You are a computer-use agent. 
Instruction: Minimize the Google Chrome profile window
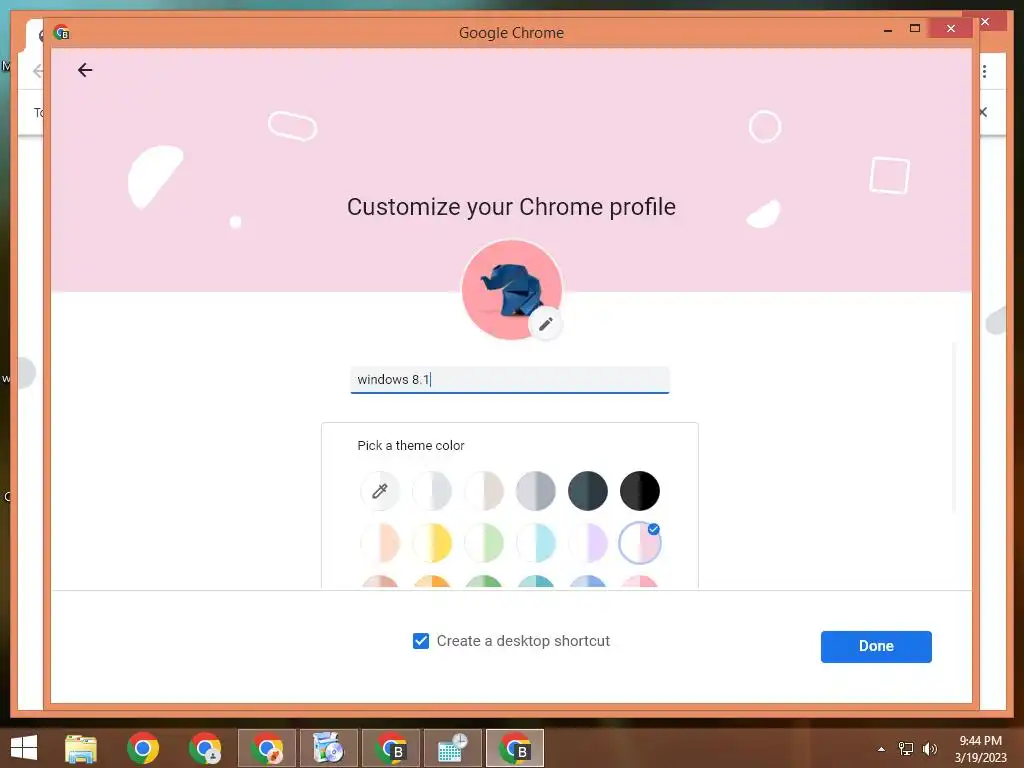click(888, 29)
